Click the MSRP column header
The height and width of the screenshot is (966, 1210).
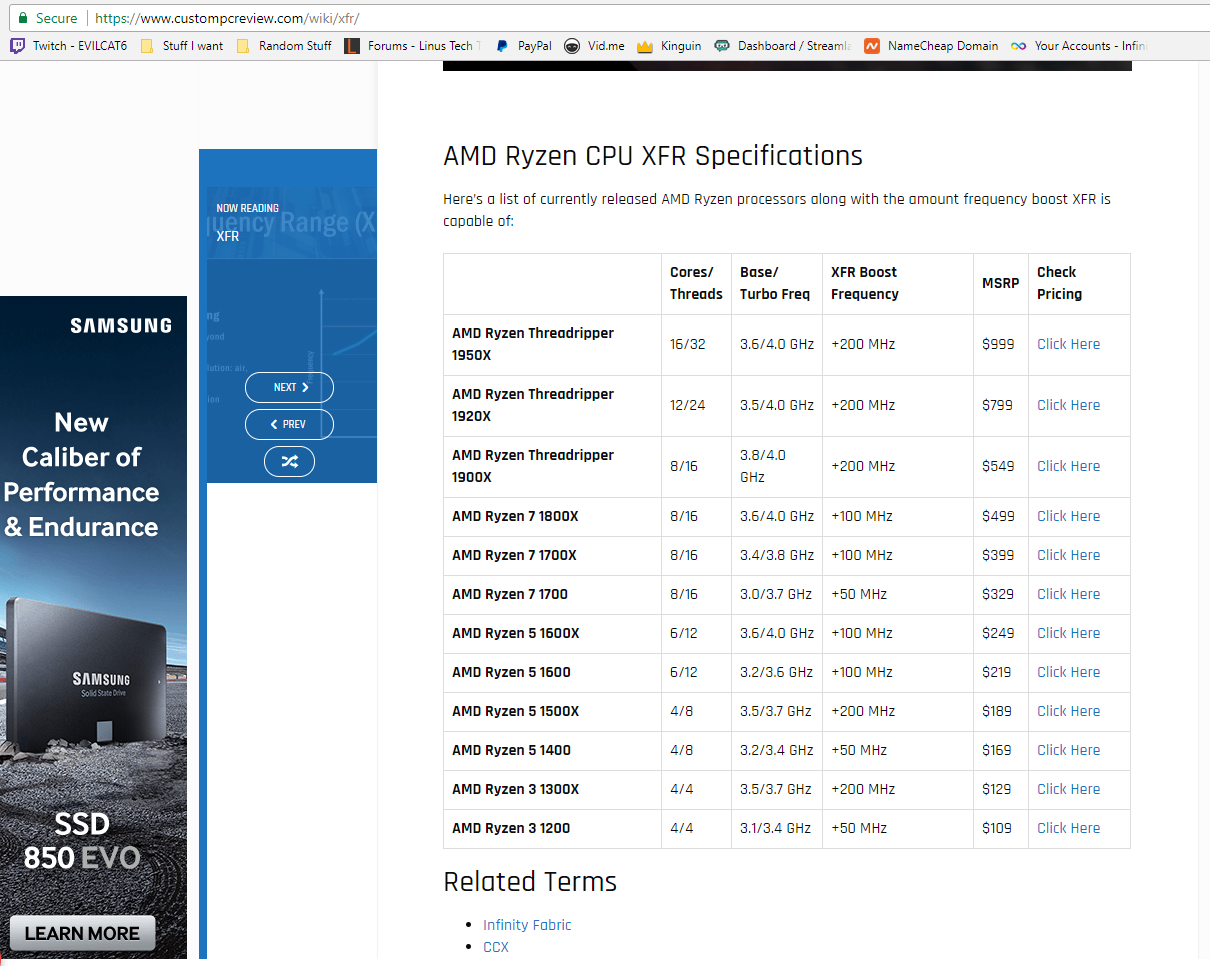(1000, 283)
